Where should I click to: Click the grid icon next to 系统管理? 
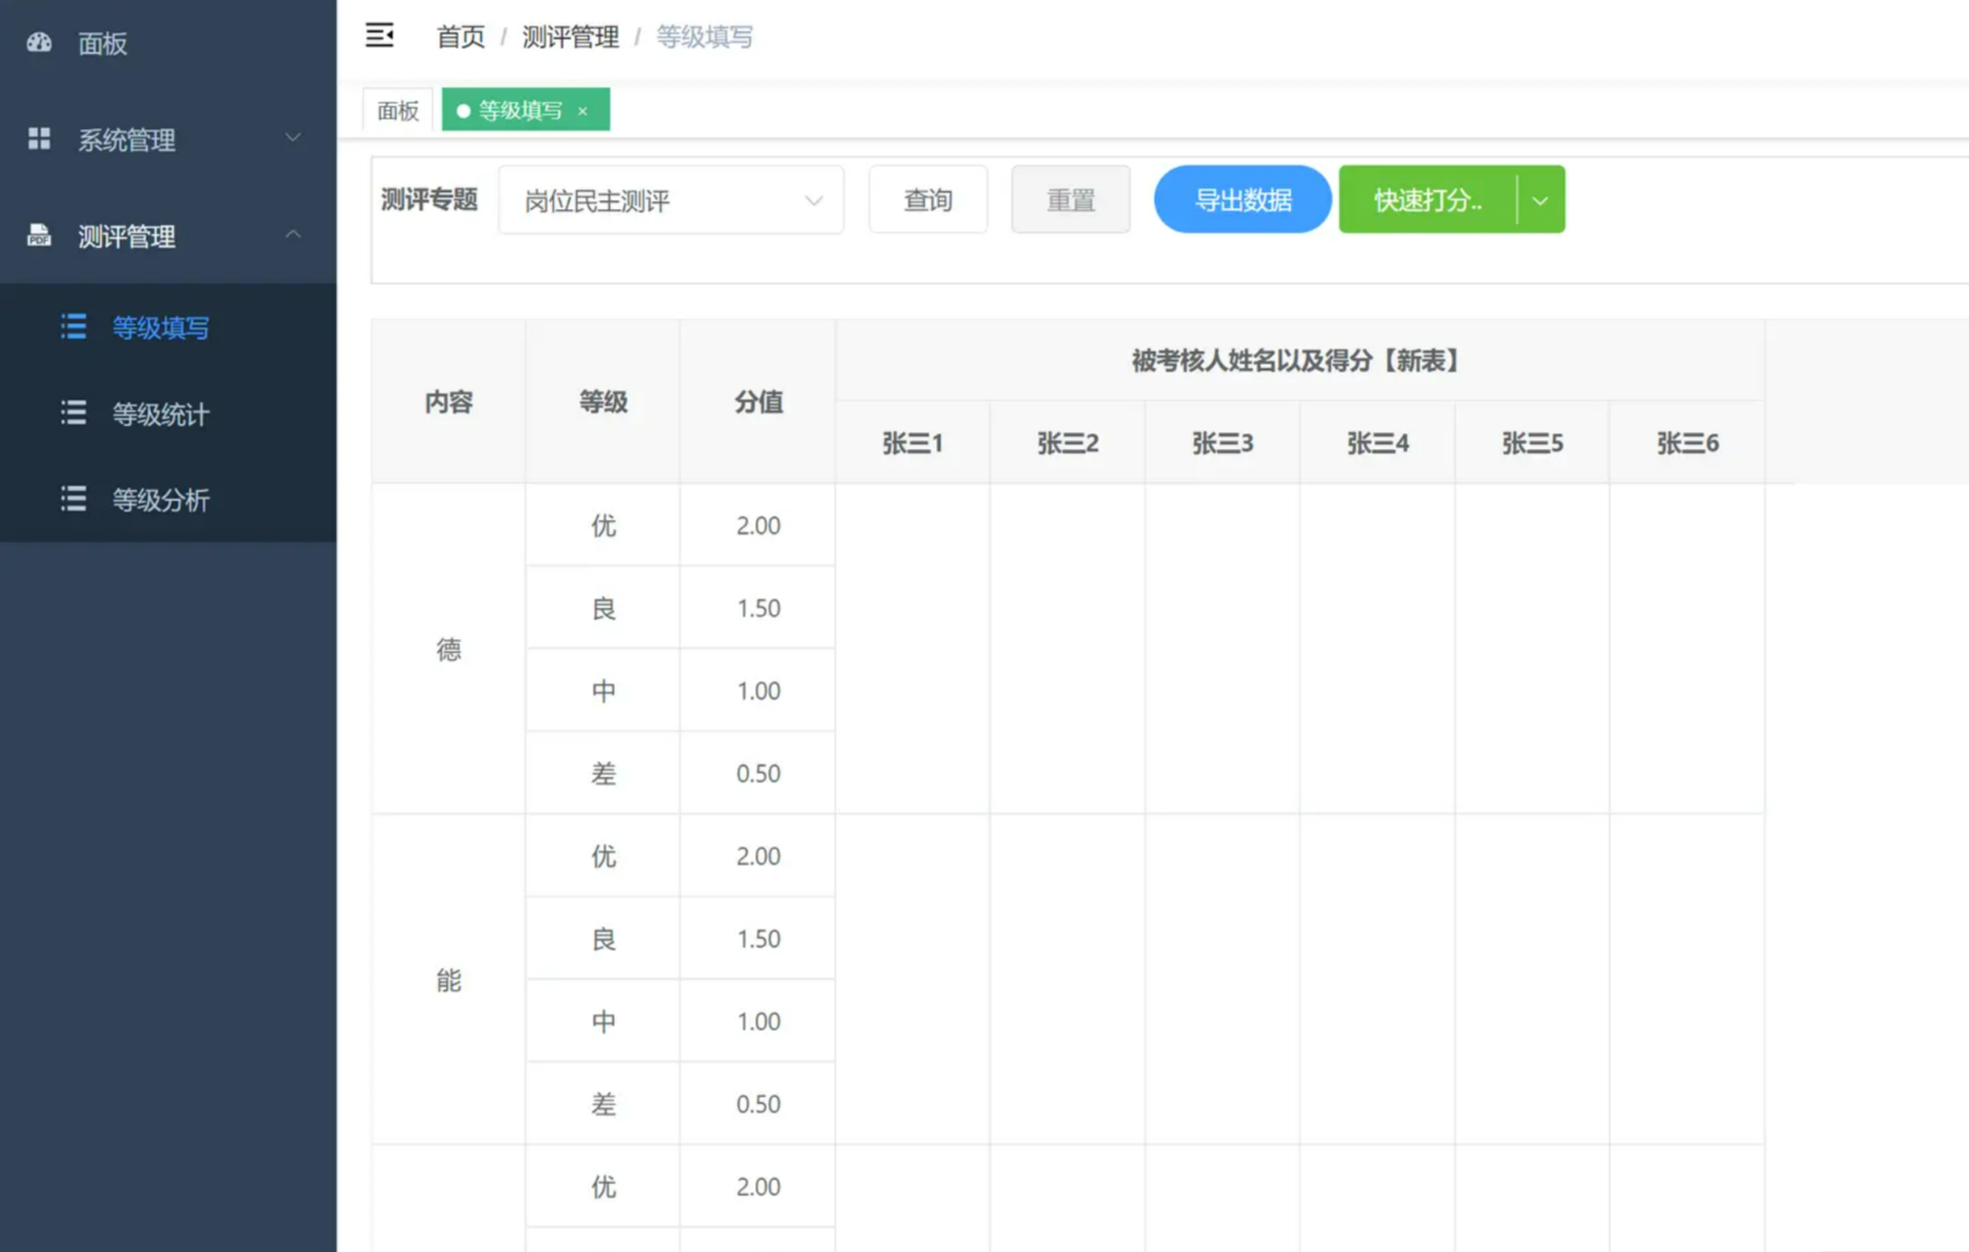(x=39, y=138)
